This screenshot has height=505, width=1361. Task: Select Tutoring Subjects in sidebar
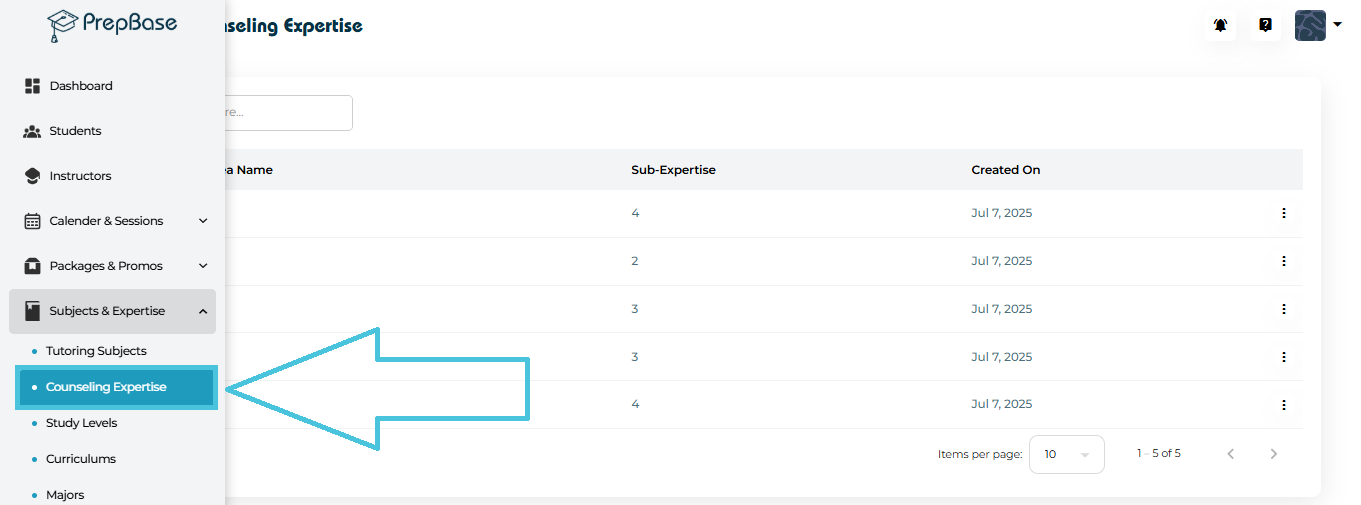point(96,351)
